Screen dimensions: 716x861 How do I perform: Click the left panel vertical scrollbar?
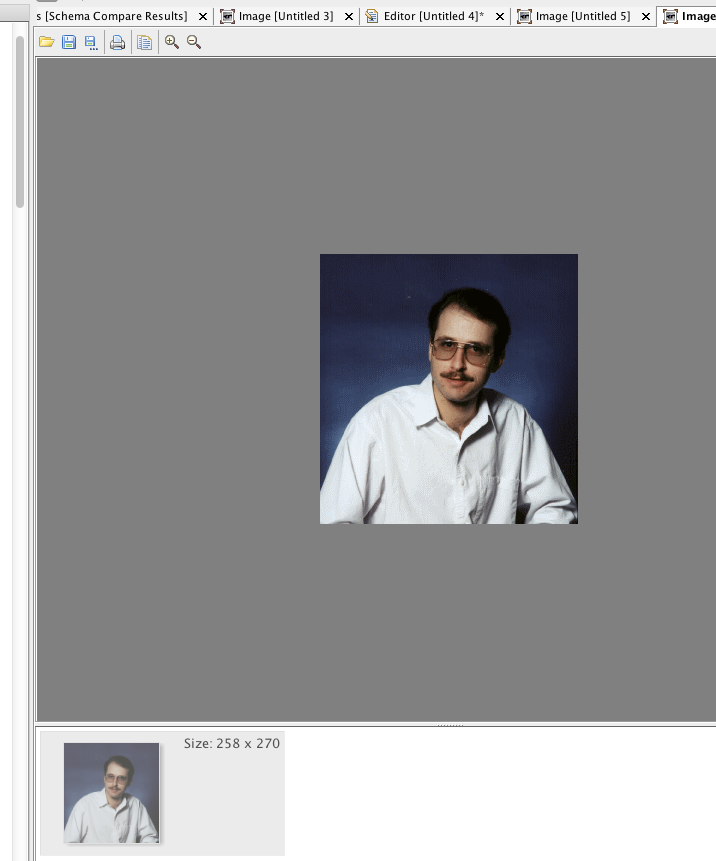pyautogui.click(x=20, y=122)
